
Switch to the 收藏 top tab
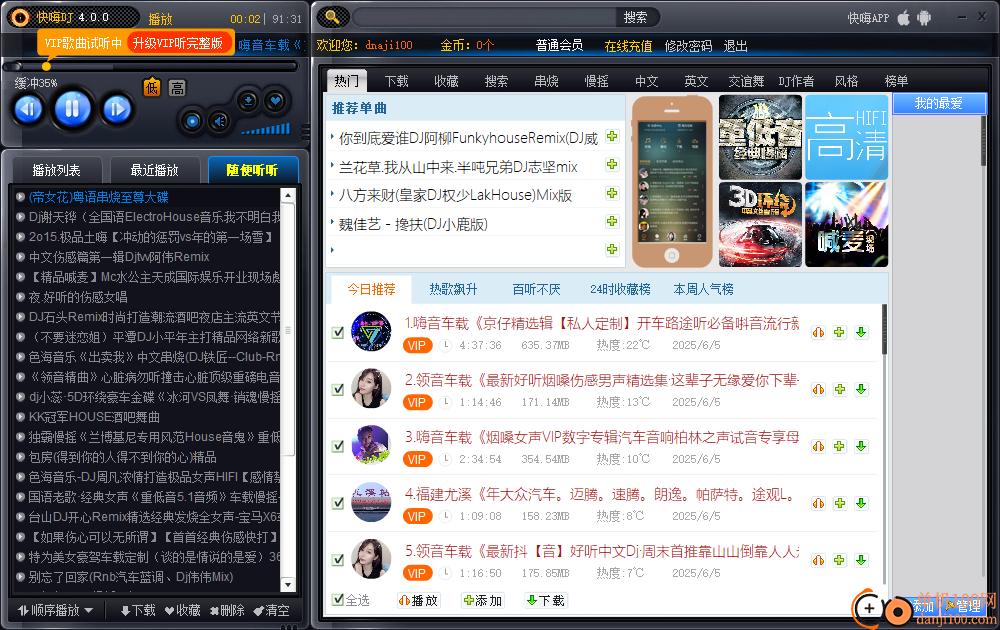point(446,81)
